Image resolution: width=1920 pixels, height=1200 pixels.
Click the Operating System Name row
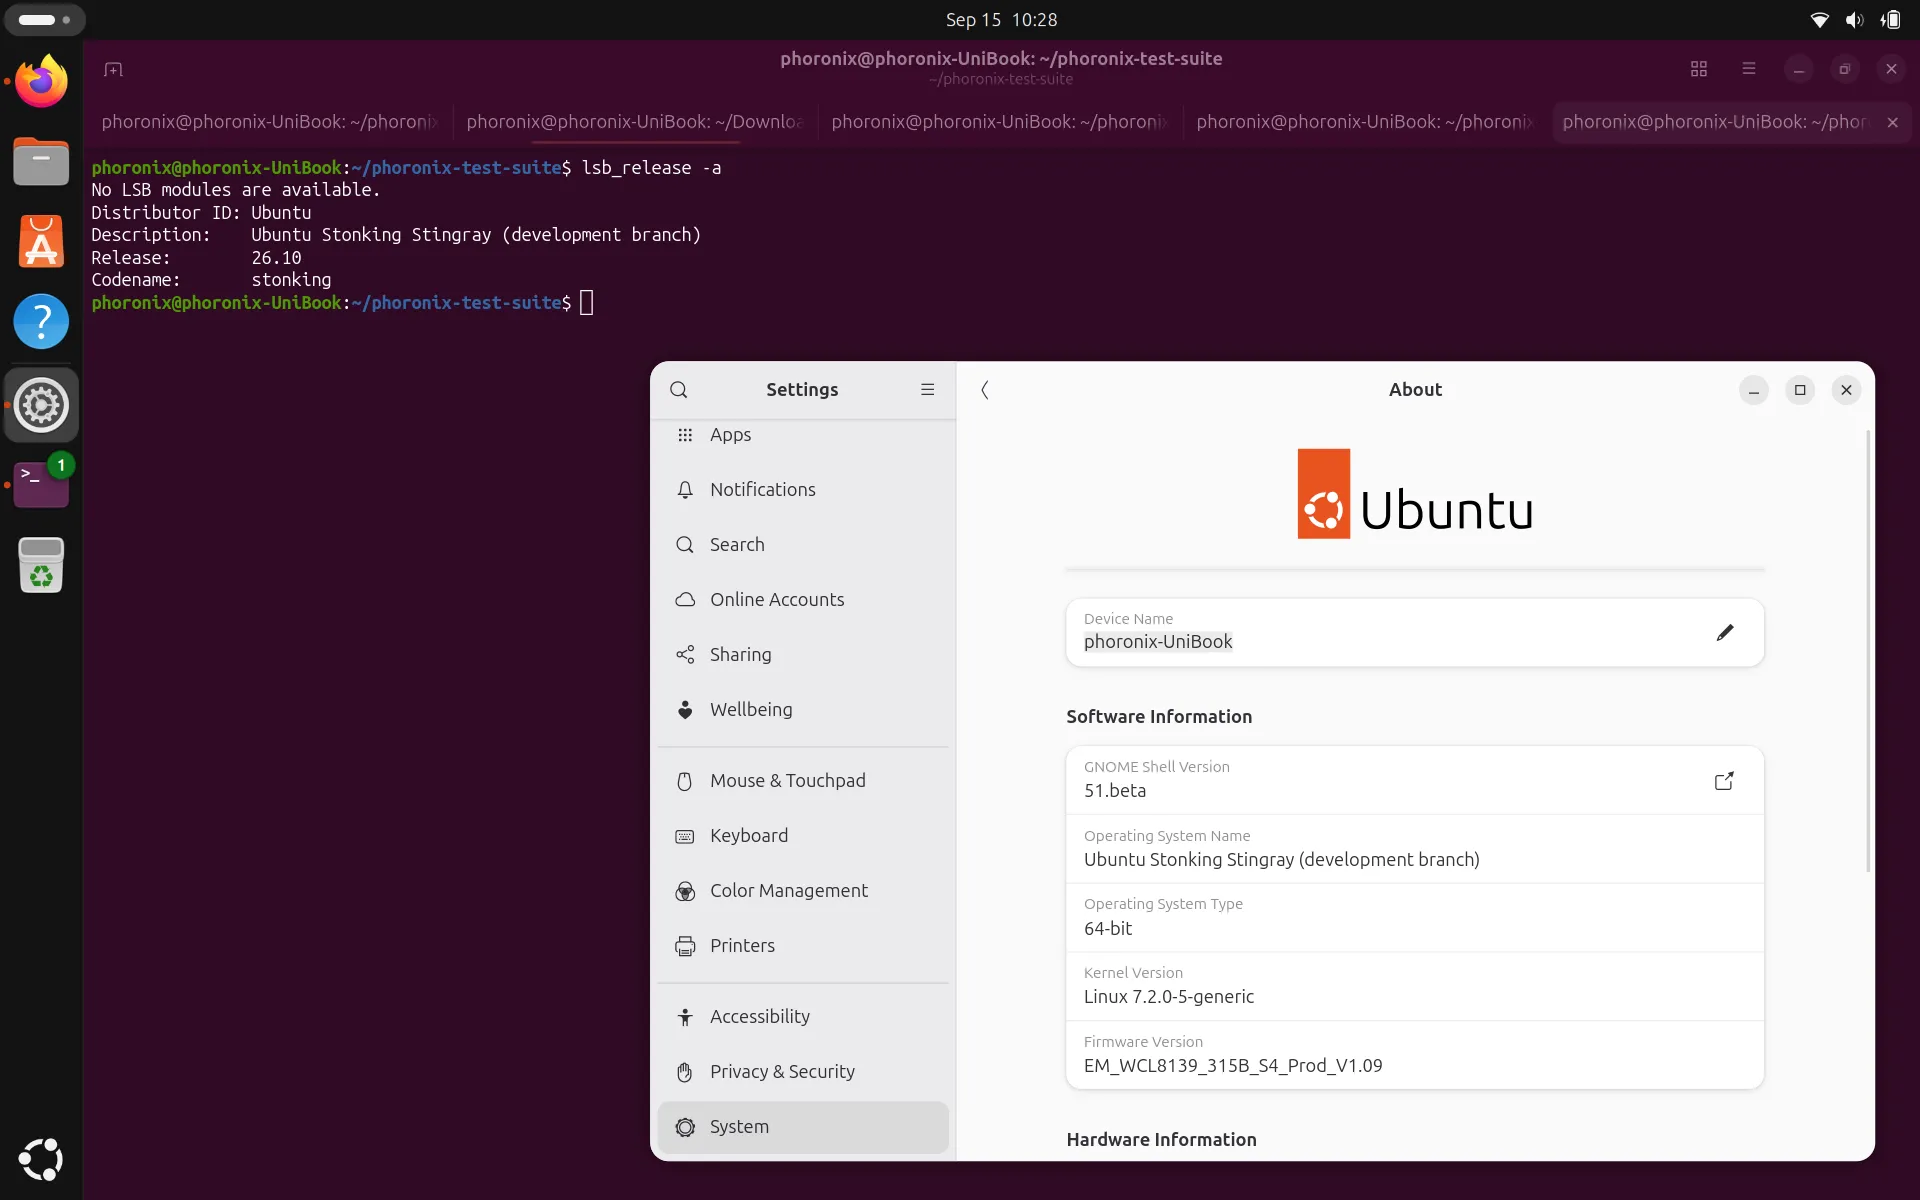[1415, 849]
